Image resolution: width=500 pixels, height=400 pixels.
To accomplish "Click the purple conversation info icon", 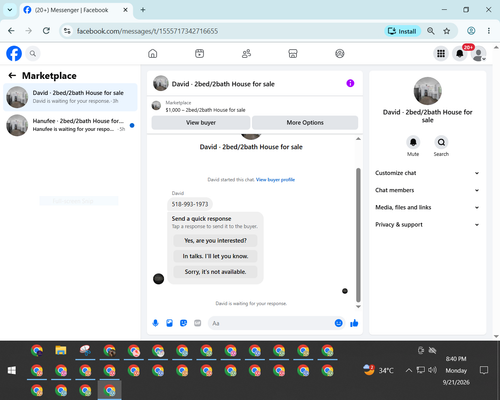I will pos(350,83).
